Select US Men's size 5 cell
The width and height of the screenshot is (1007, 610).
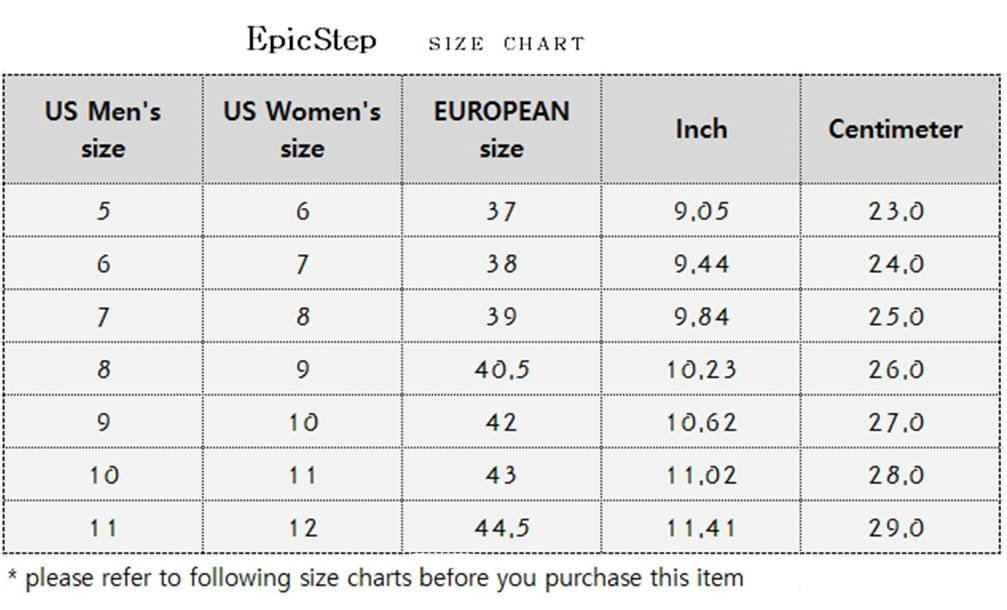[x=103, y=211]
